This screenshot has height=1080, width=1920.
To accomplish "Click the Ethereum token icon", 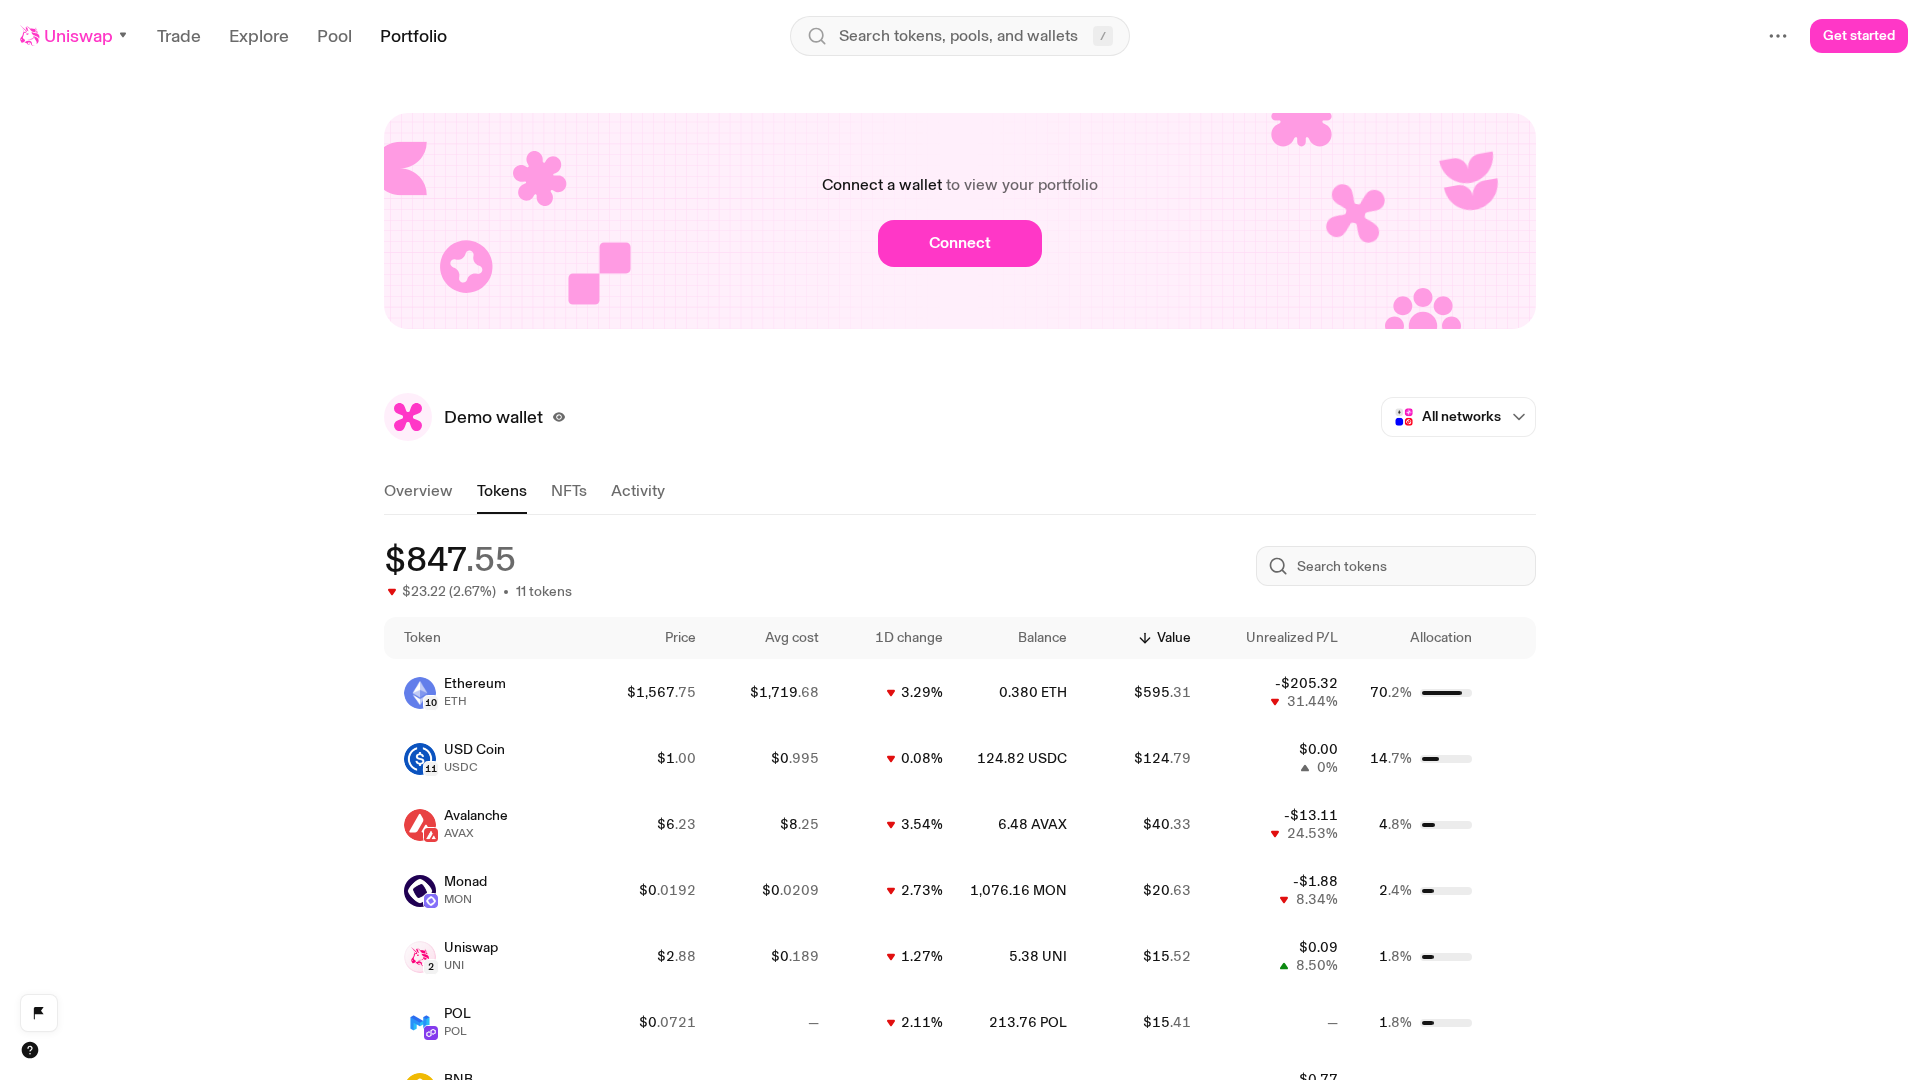I will 420,692.
